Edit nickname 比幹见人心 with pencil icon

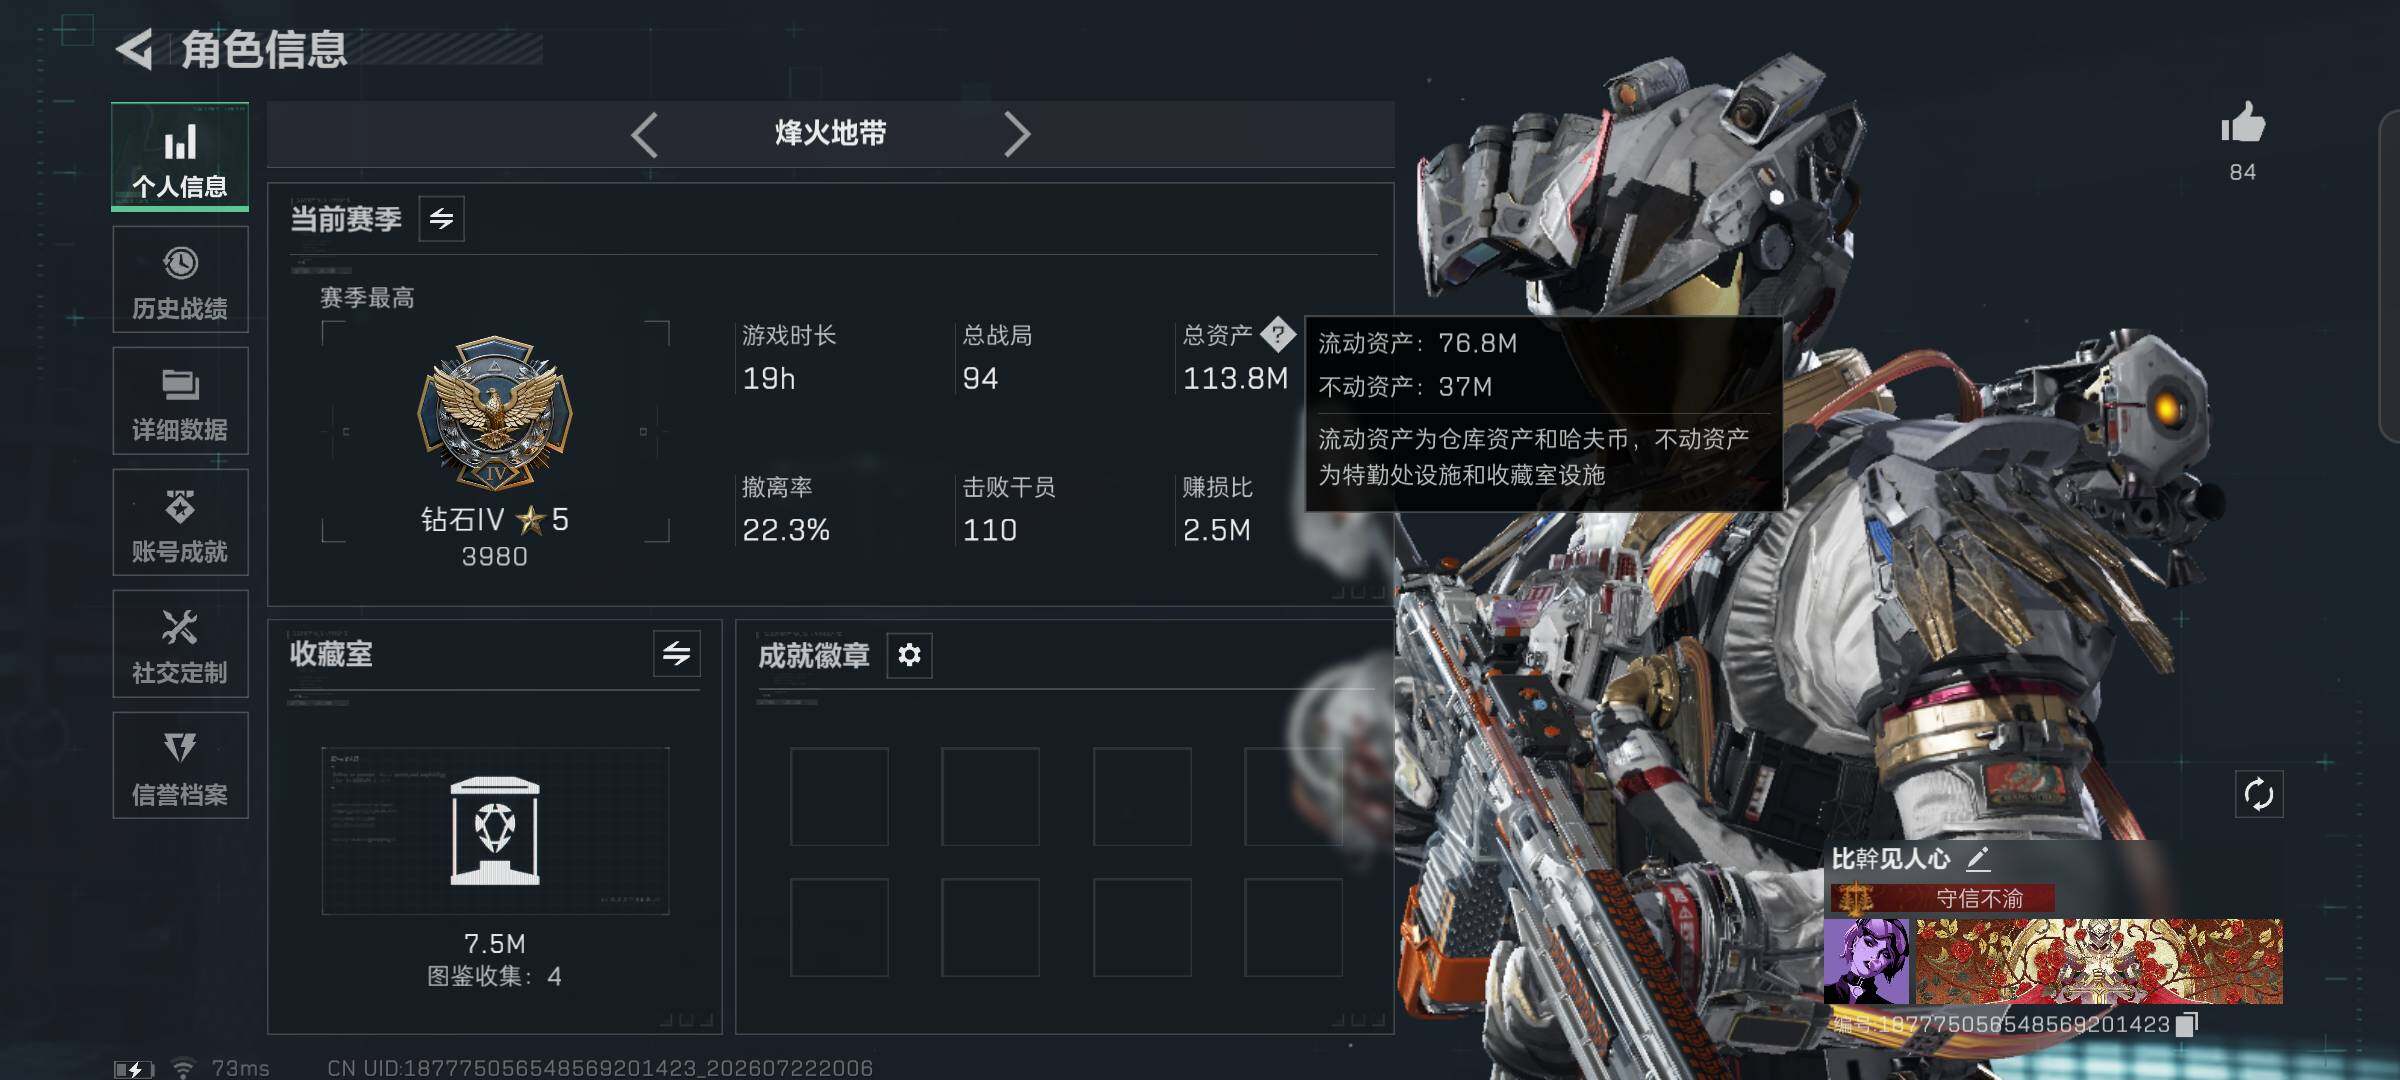(1977, 859)
